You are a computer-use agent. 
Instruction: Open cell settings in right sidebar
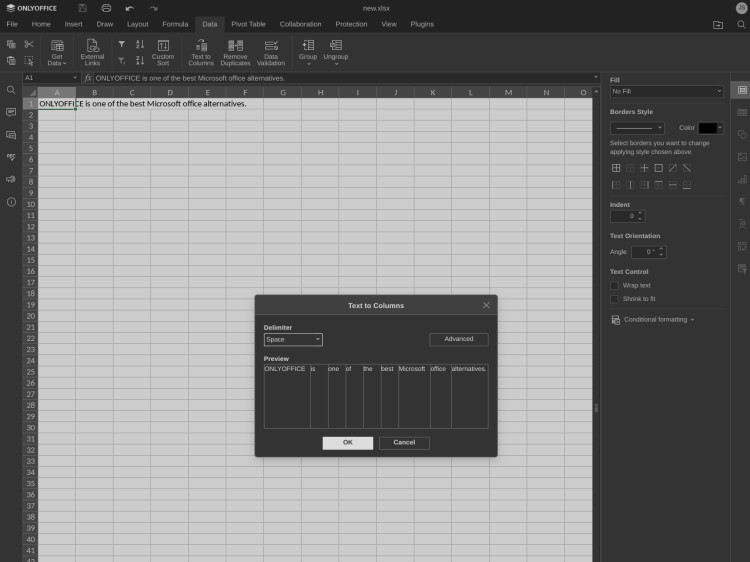[742, 90]
